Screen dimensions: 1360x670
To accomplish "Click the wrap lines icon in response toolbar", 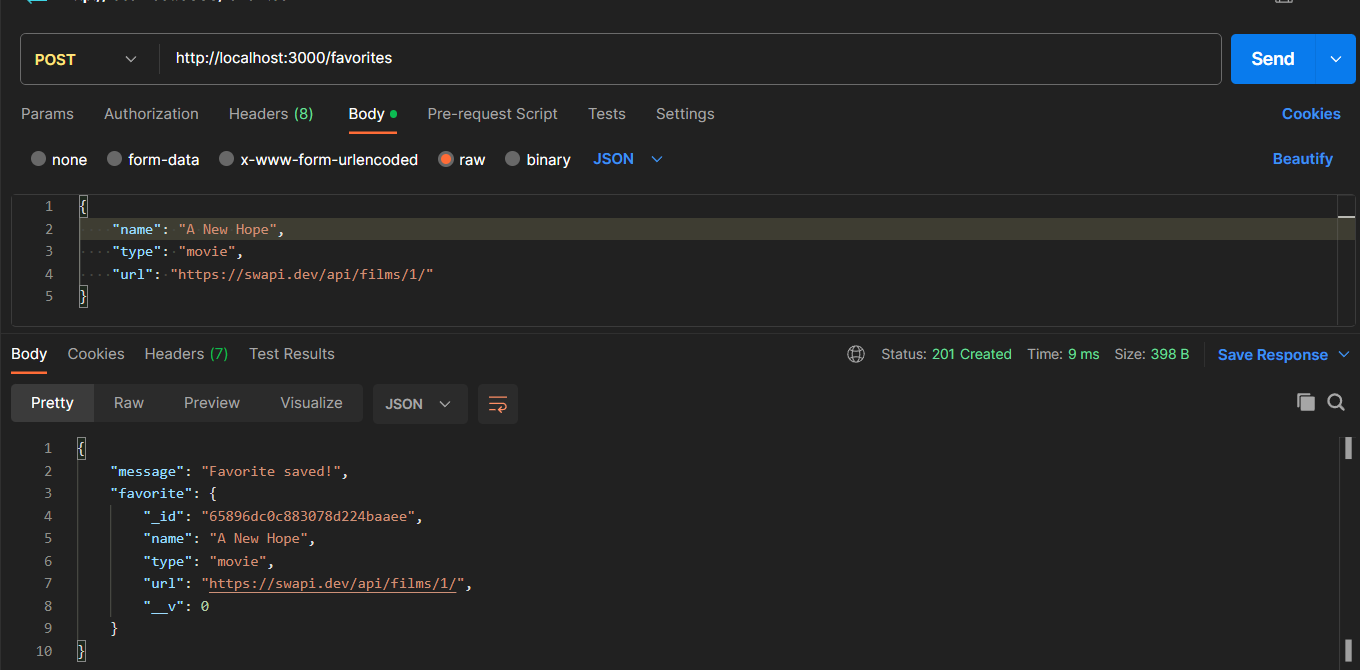I will (x=497, y=404).
